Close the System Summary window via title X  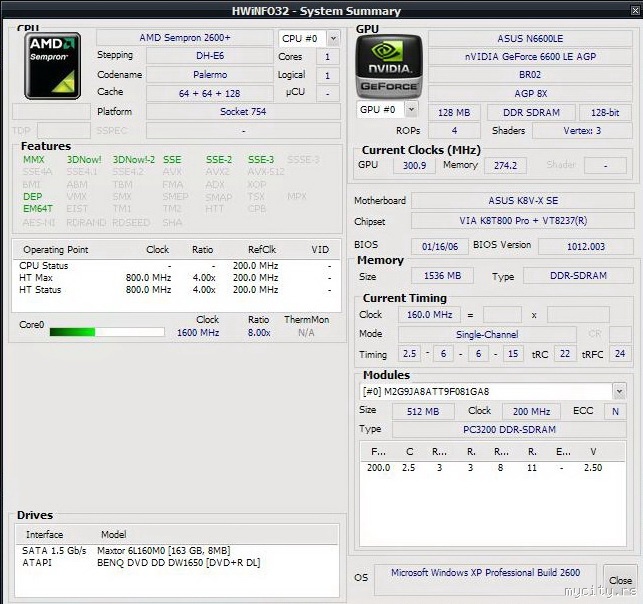click(x=635, y=11)
